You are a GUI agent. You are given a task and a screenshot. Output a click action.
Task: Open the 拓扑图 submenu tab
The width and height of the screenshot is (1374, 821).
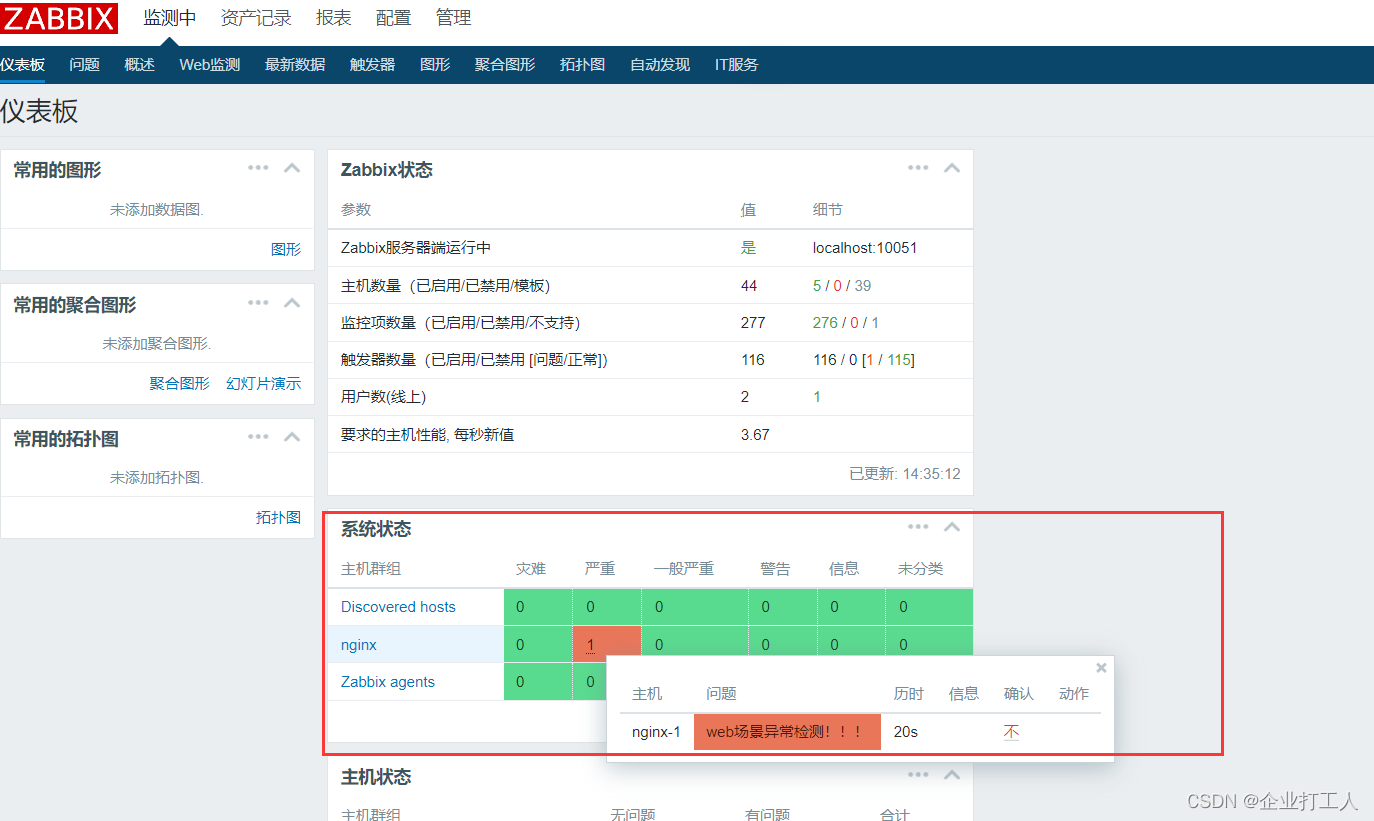click(583, 65)
